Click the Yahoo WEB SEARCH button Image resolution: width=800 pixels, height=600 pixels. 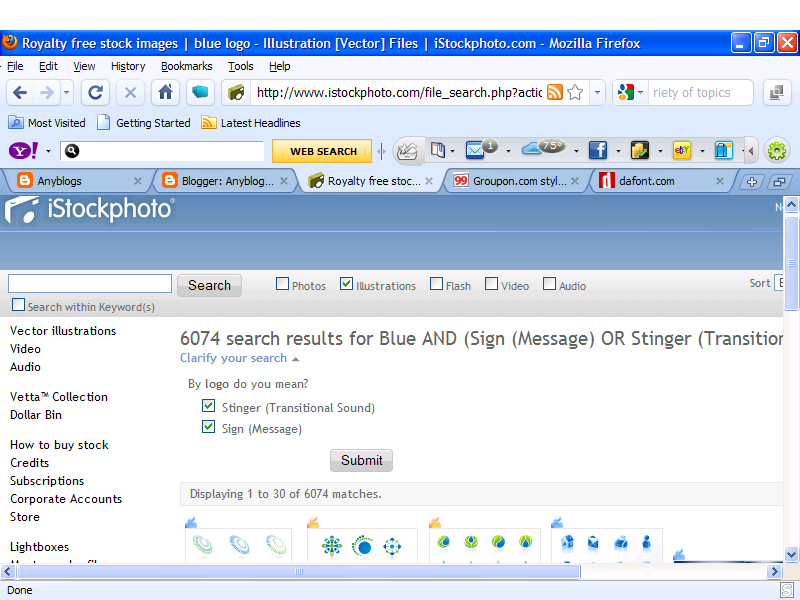(322, 151)
